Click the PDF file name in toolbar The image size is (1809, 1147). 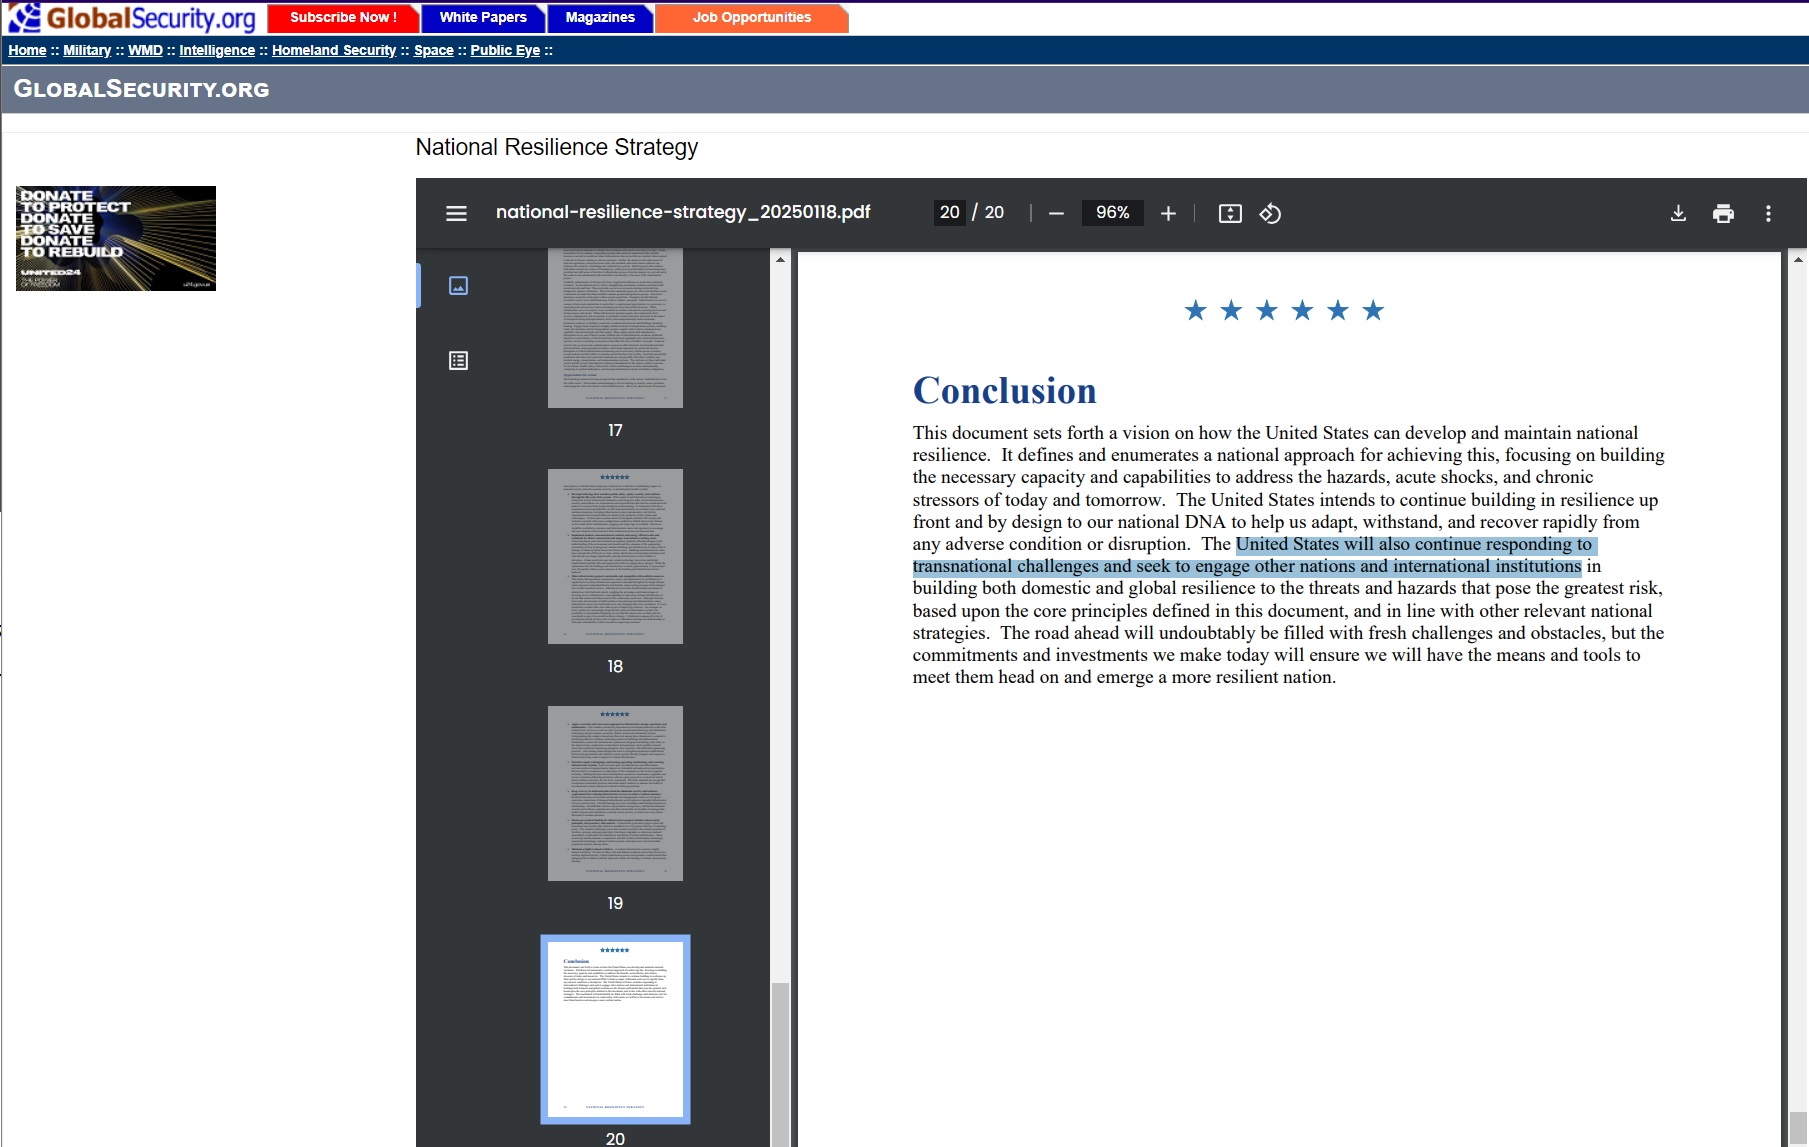point(683,212)
